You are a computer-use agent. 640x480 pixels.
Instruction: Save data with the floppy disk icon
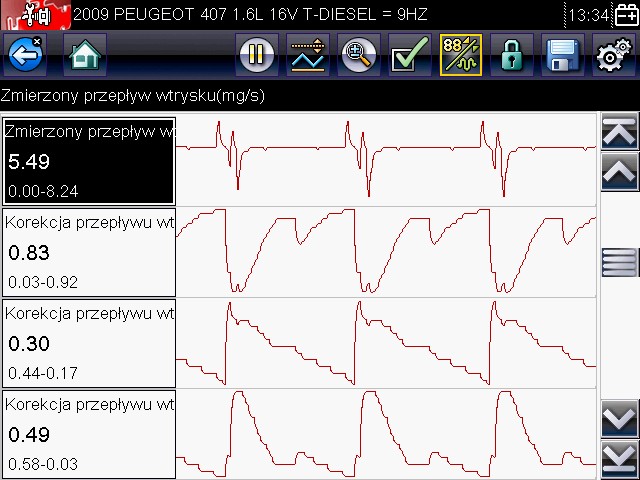tap(562, 56)
